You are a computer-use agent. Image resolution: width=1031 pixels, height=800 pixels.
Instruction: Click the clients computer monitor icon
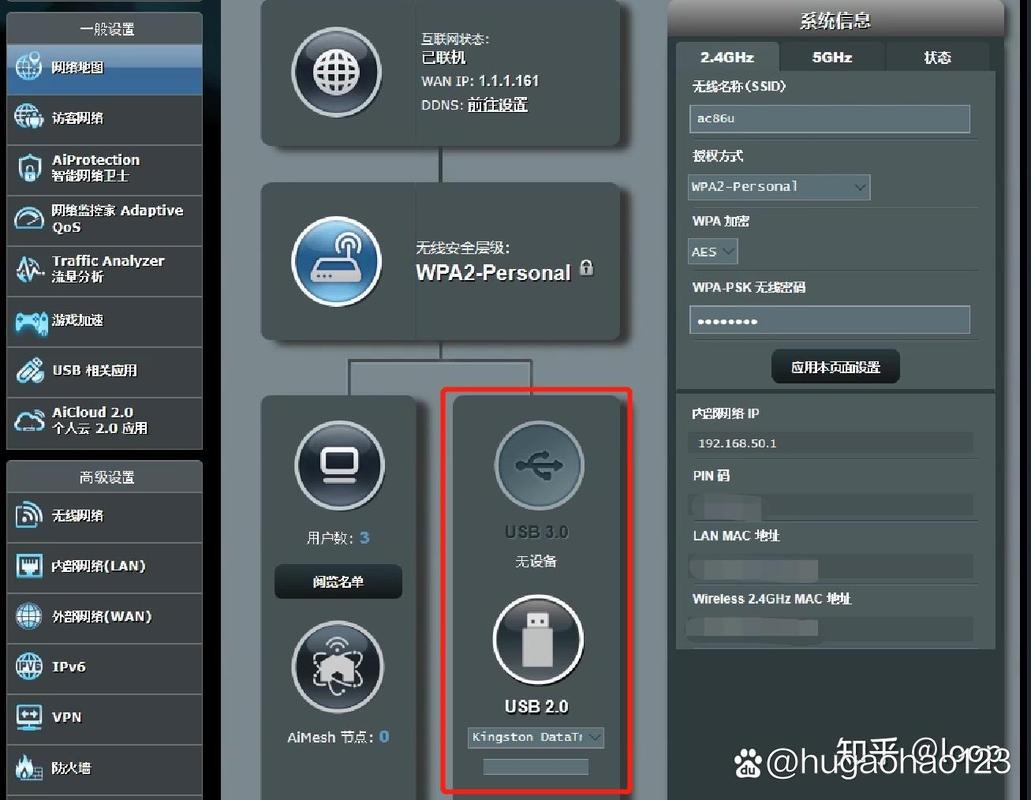[340, 465]
